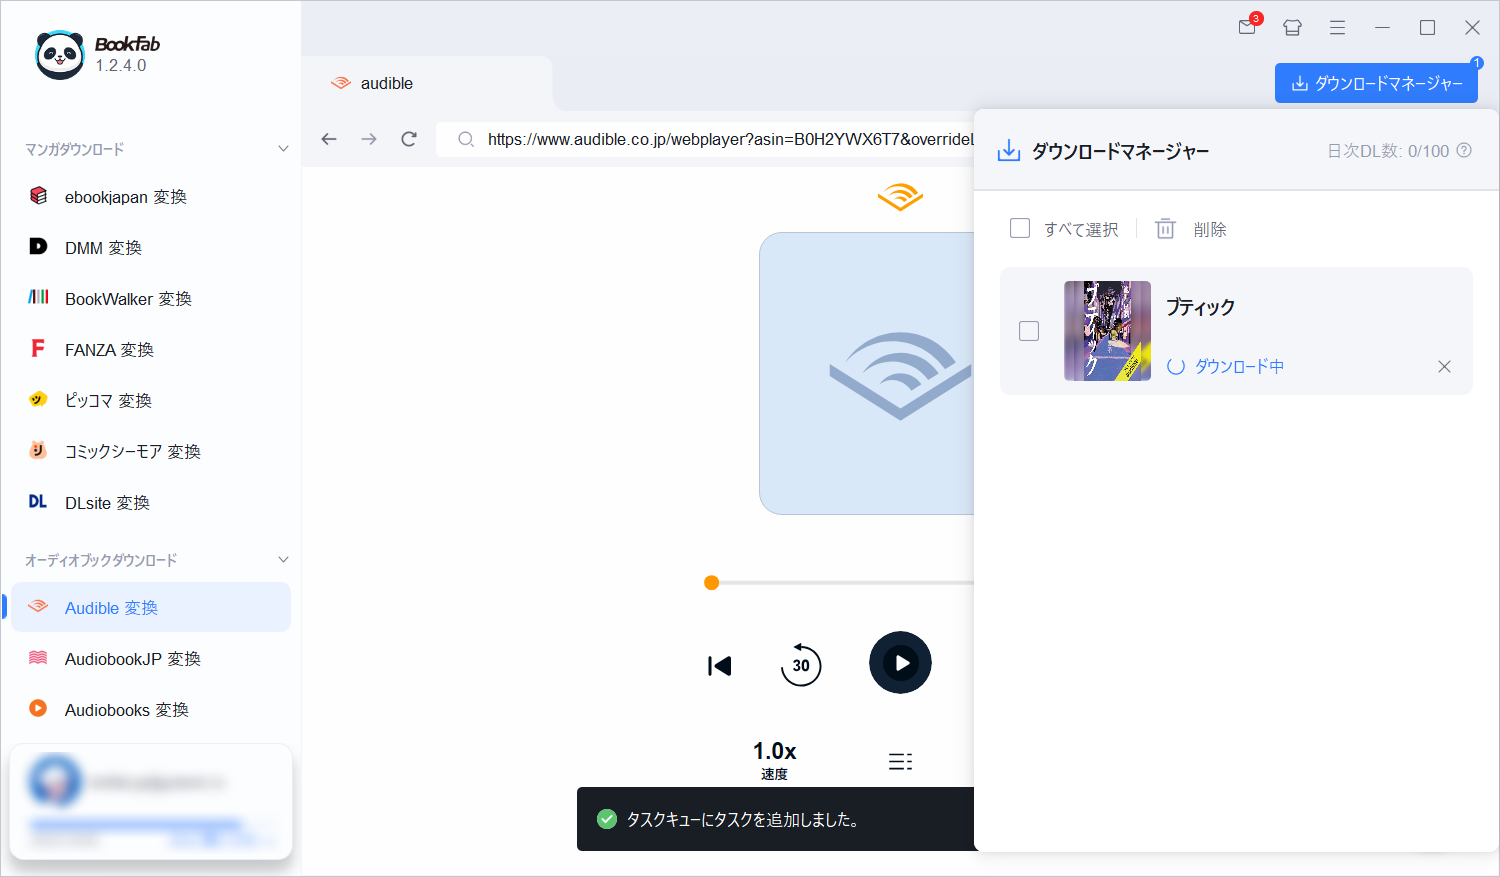Click the audiobook cover placeholder
This screenshot has width=1500, height=877.
click(867, 373)
